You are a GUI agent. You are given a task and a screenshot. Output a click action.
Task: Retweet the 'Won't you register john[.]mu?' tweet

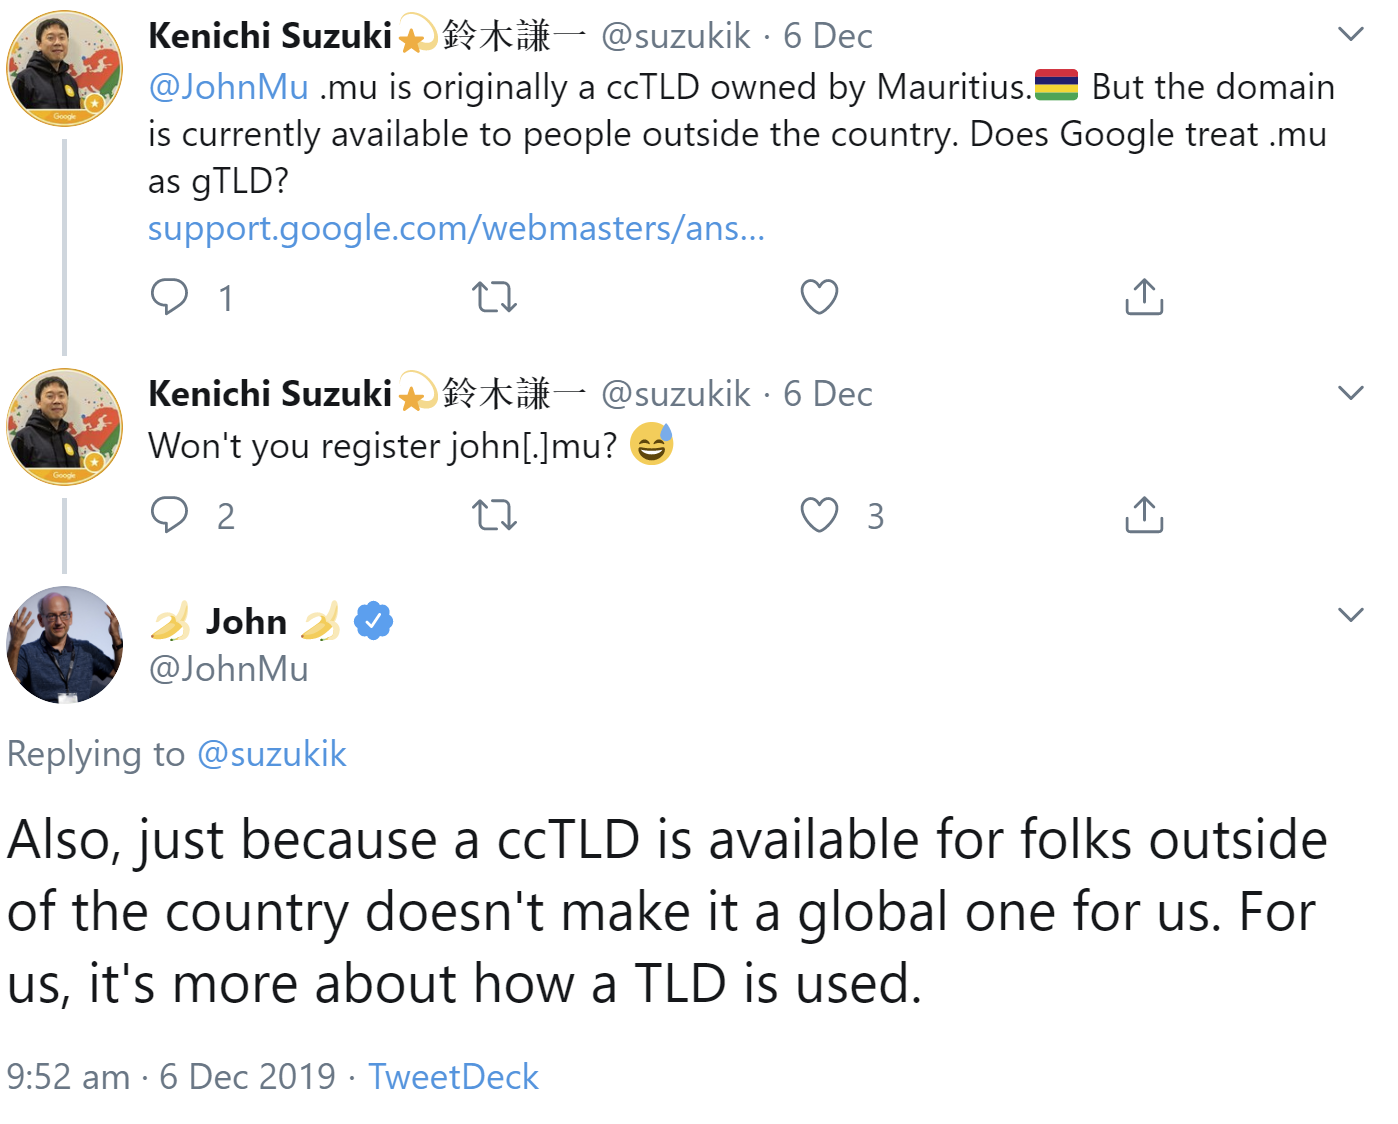click(494, 515)
